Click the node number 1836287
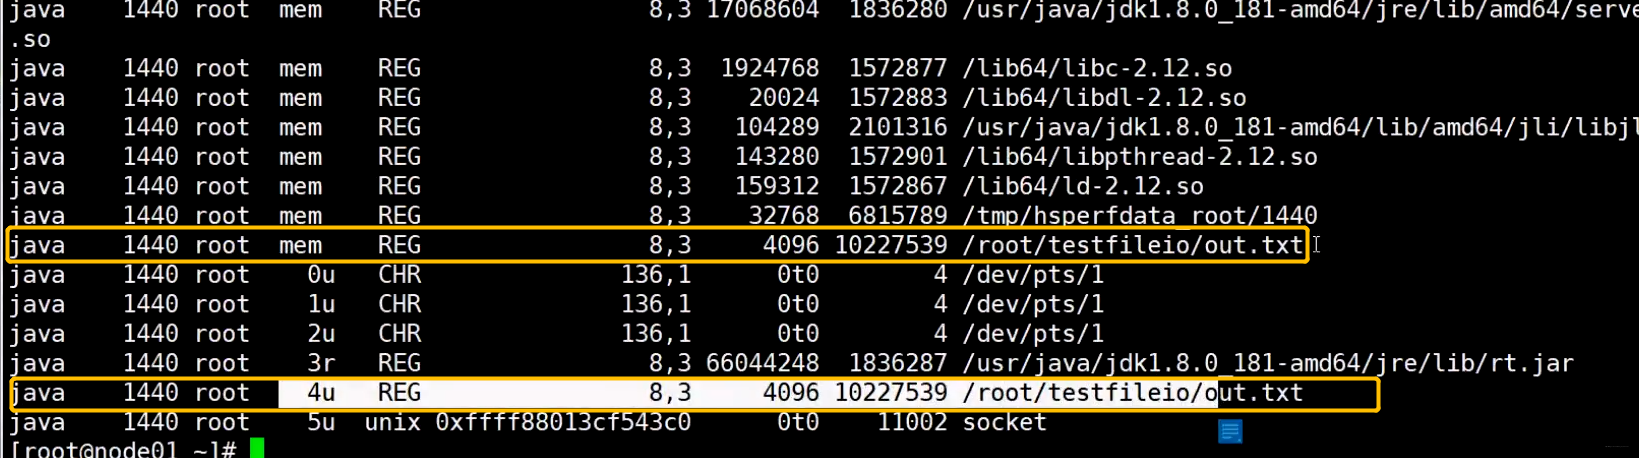The image size is (1639, 458). click(898, 364)
